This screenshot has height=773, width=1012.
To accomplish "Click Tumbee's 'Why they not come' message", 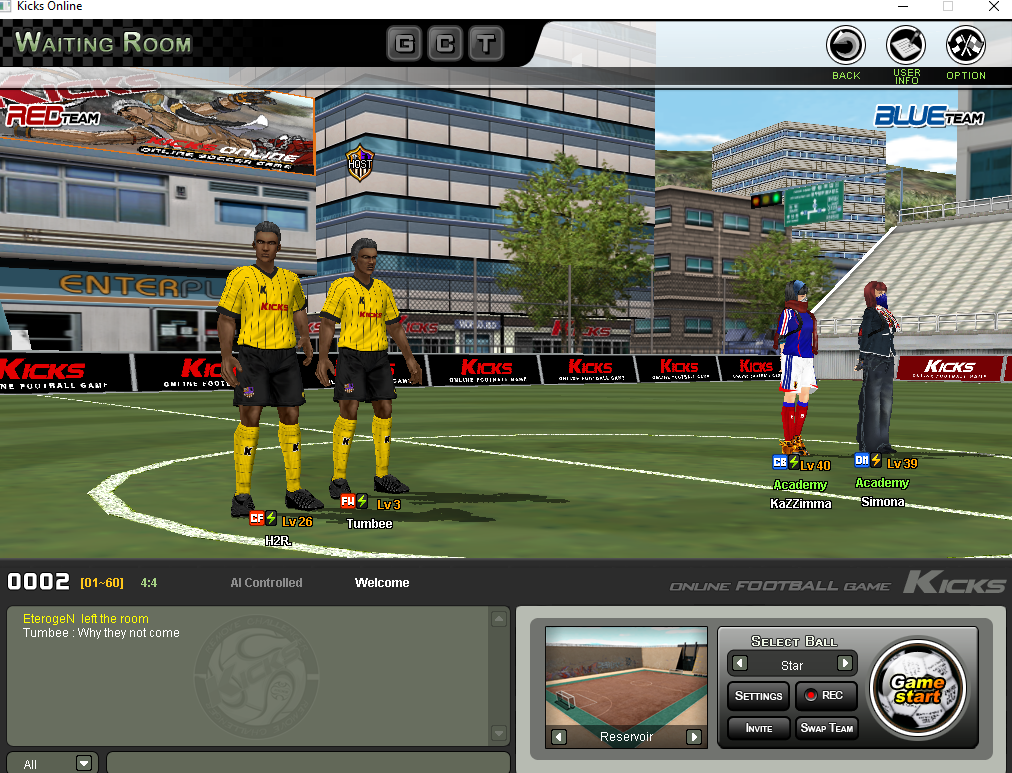I will [x=101, y=632].
